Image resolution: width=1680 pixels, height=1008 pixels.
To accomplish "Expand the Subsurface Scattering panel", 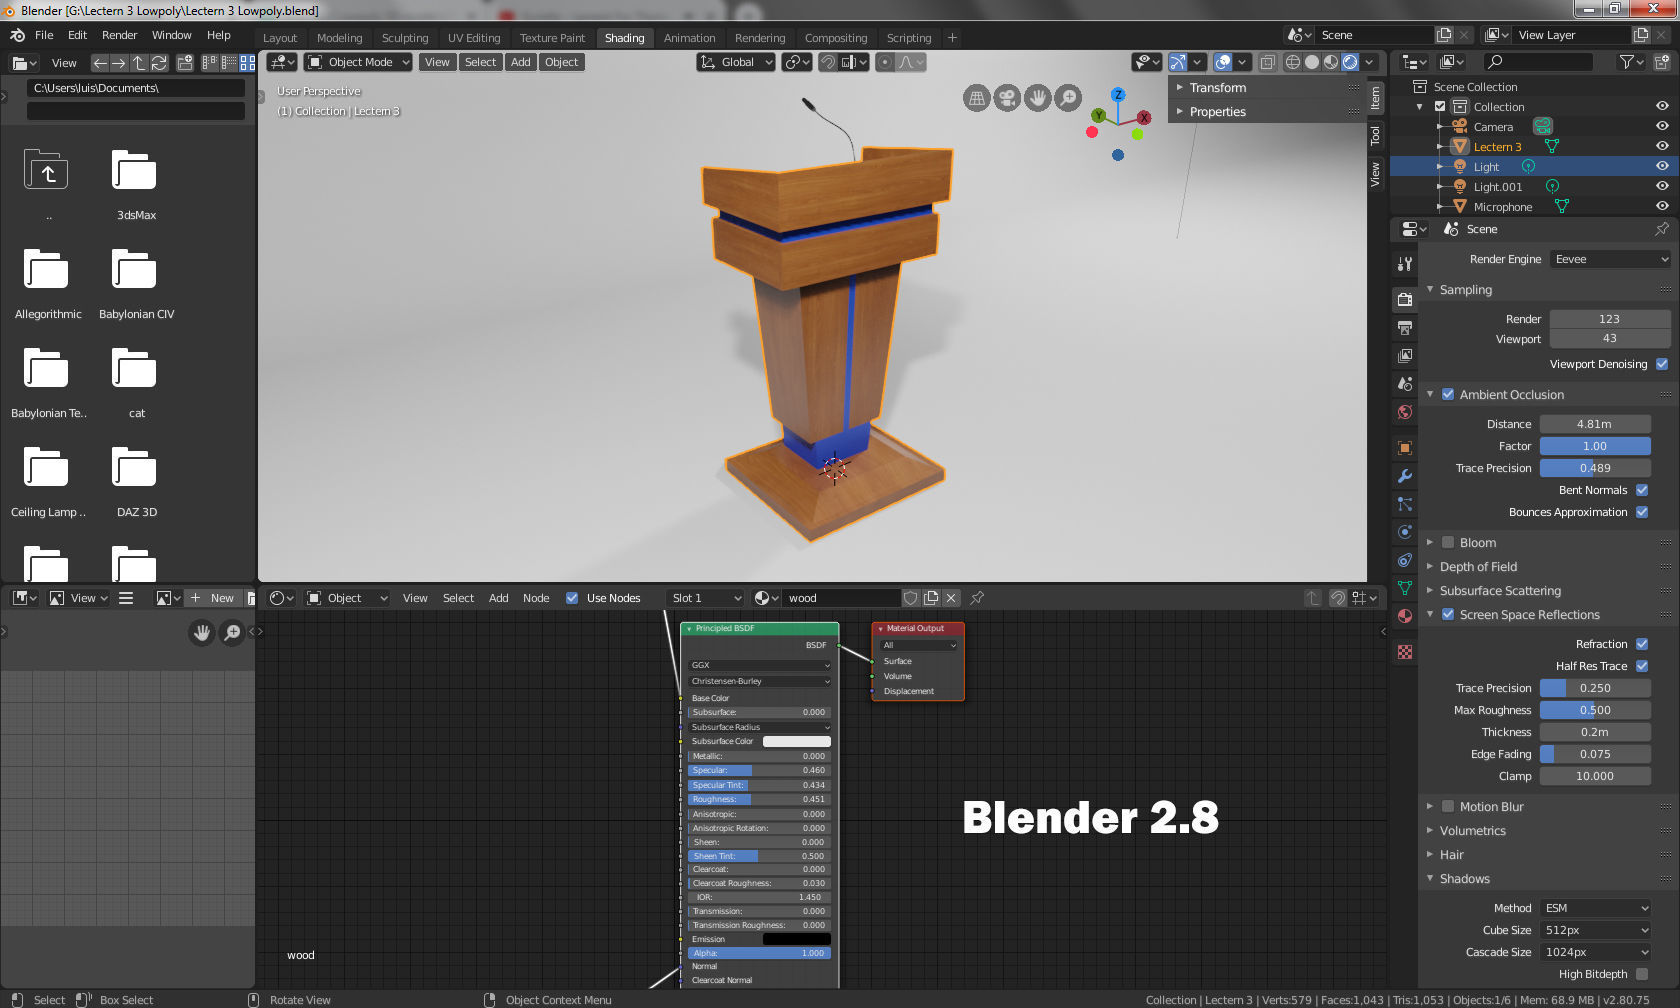I will (1500, 590).
